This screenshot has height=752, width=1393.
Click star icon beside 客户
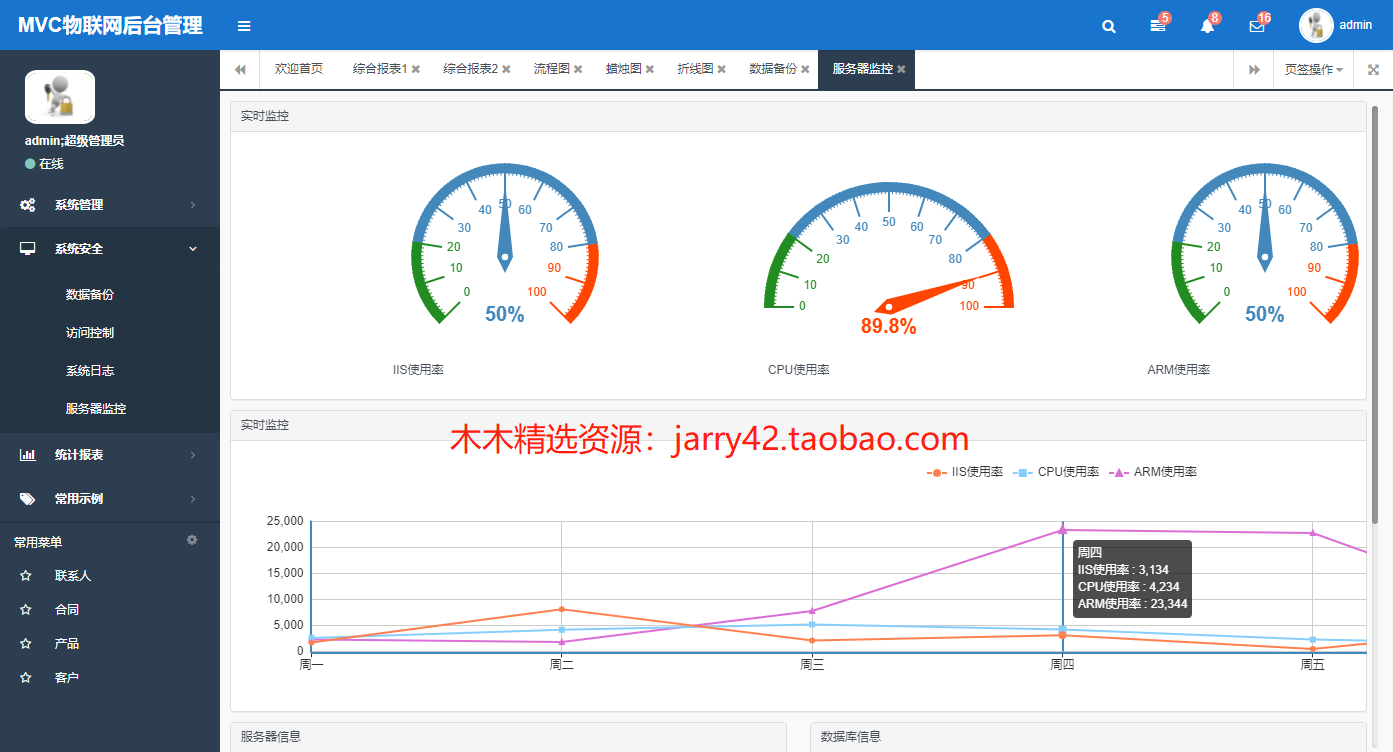[x=26, y=678]
